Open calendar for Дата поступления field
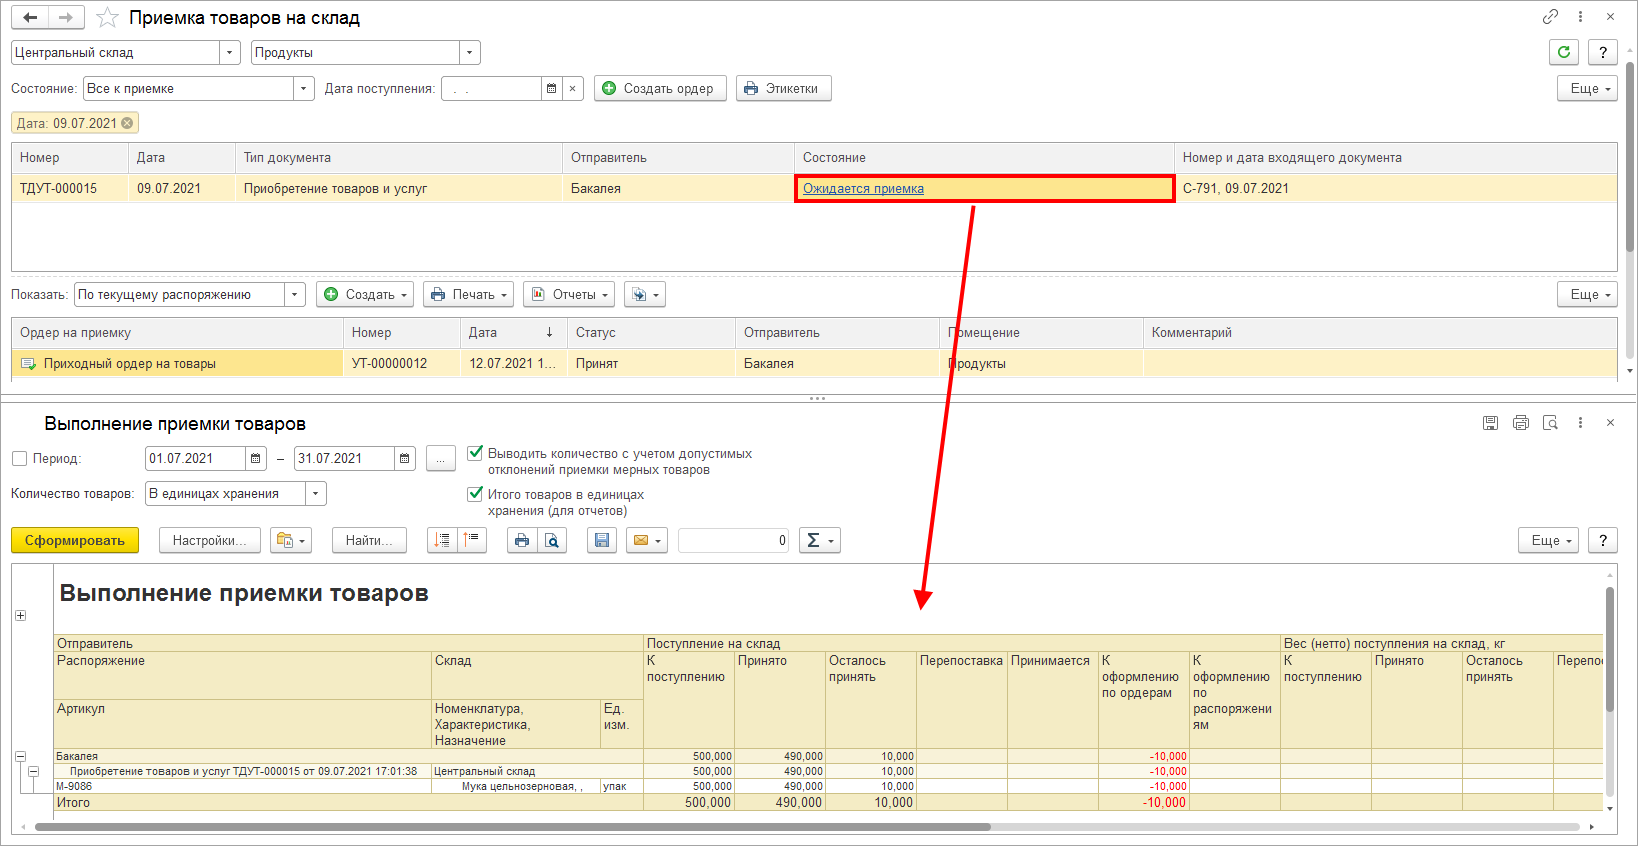This screenshot has height=846, width=1638. [551, 88]
